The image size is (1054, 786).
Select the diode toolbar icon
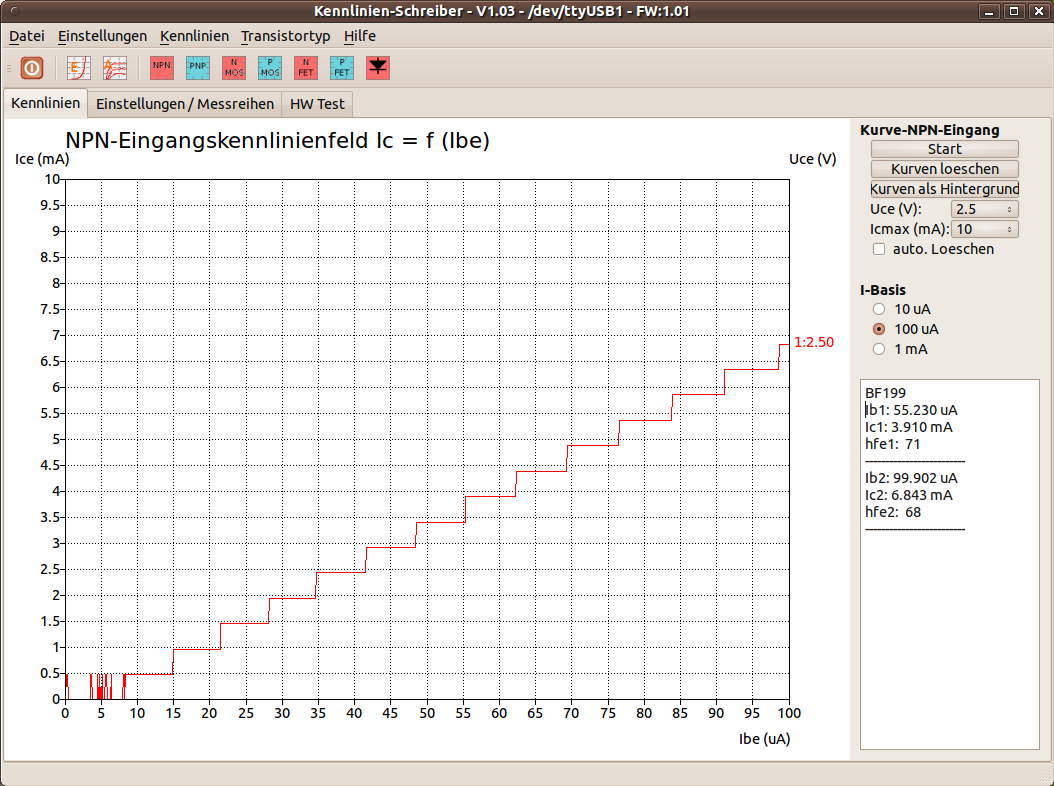coord(377,68)
